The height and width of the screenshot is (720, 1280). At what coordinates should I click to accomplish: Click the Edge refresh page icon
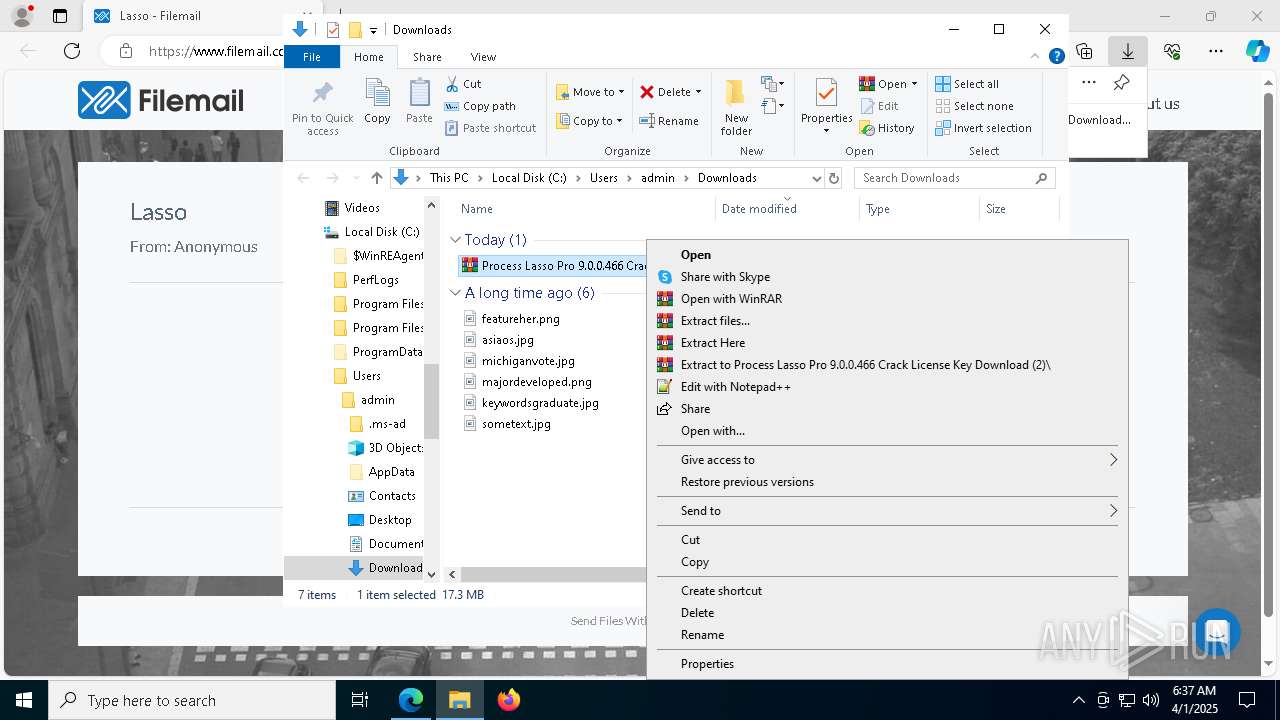pyautogui.click(x=72, y=51)
